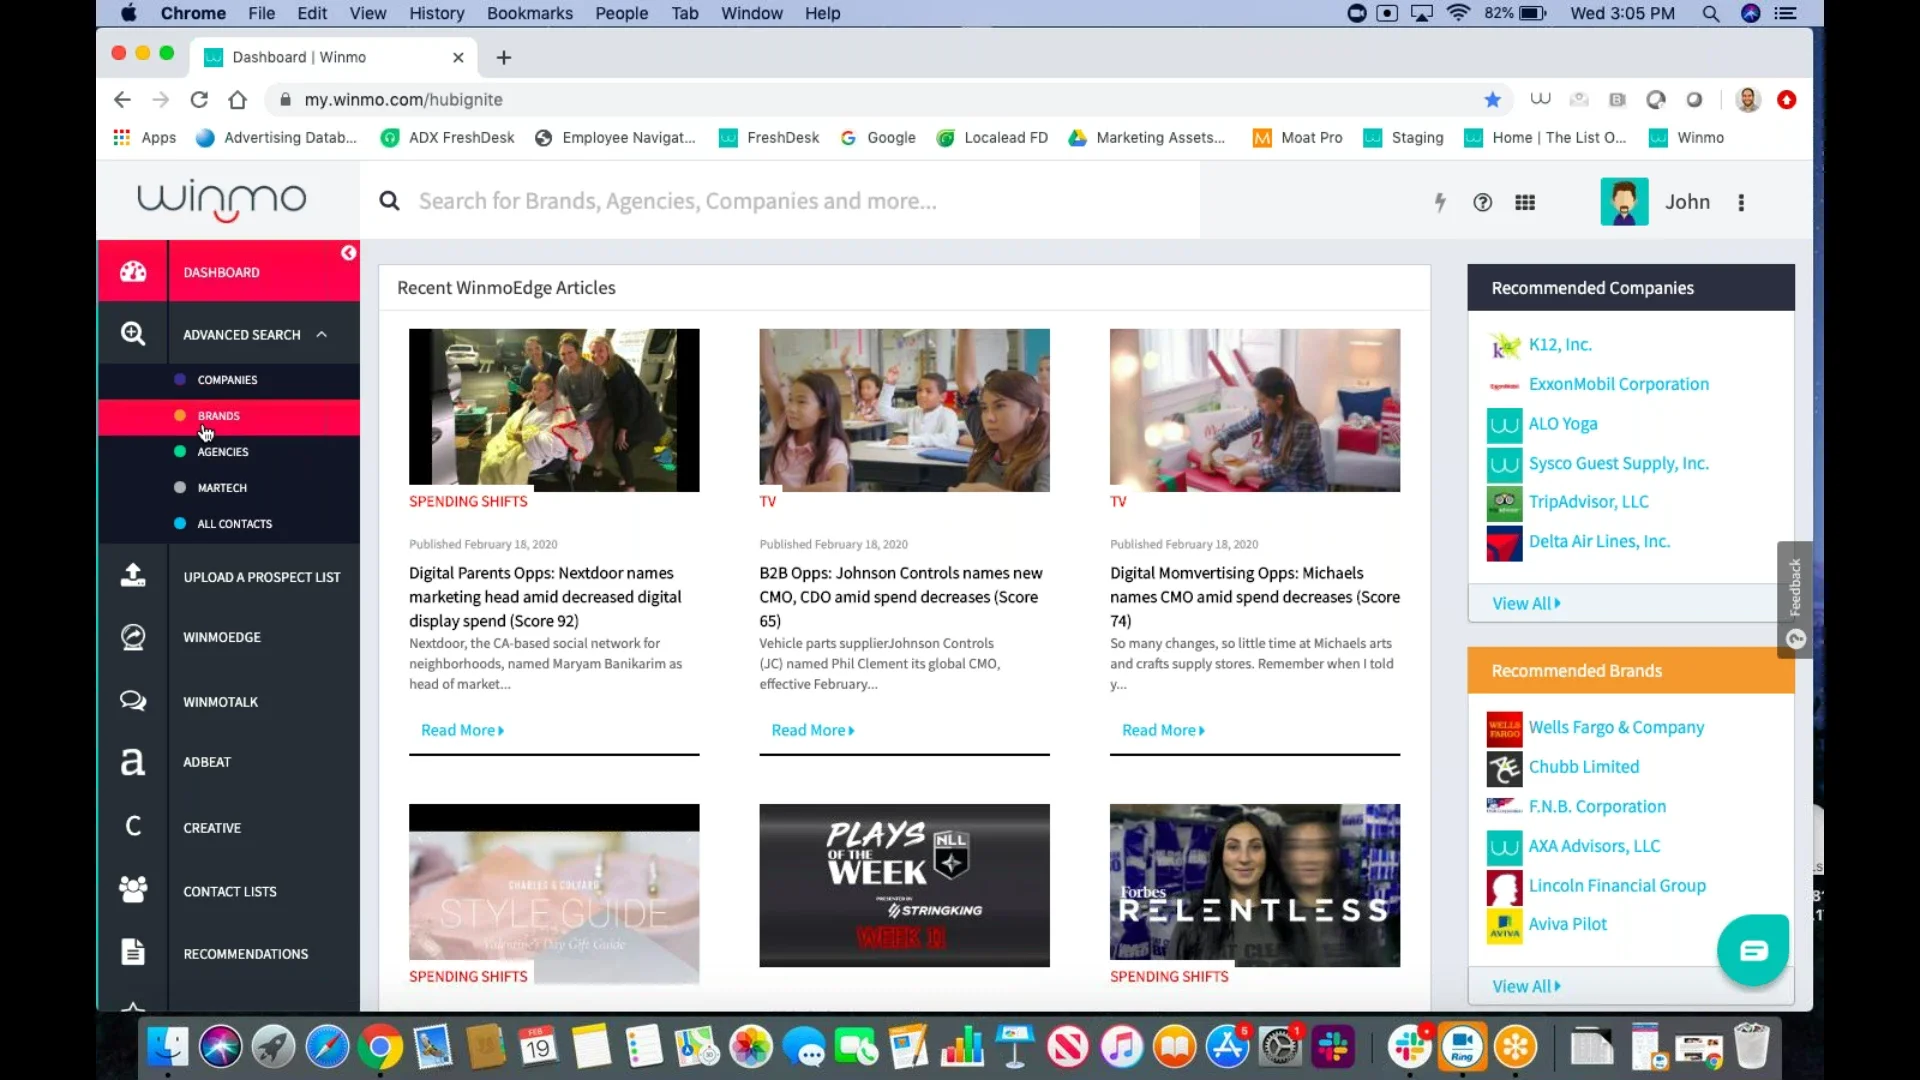Click the Upload a Prospect List icon
Image resolution: width=1920 pixels, height=1080 pixels.
tap(133, 575)
